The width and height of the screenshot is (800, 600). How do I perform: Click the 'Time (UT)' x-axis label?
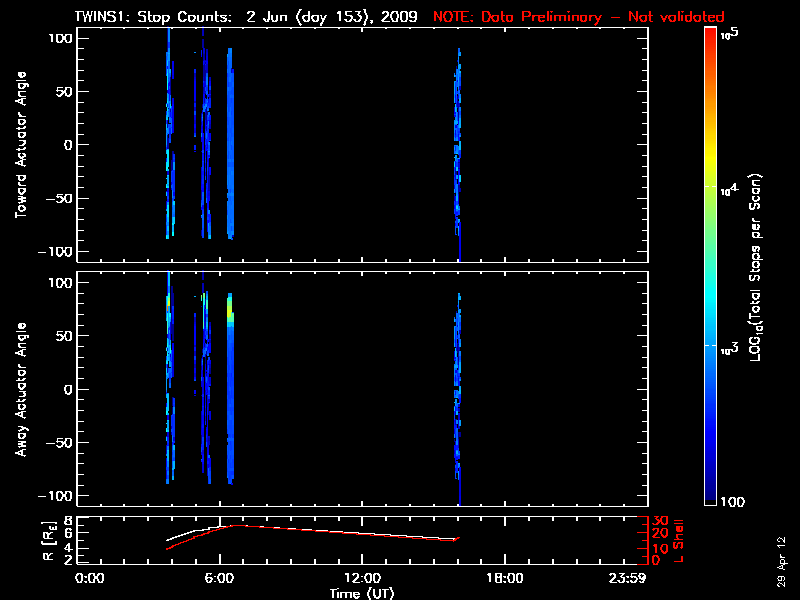click(362, 593)
